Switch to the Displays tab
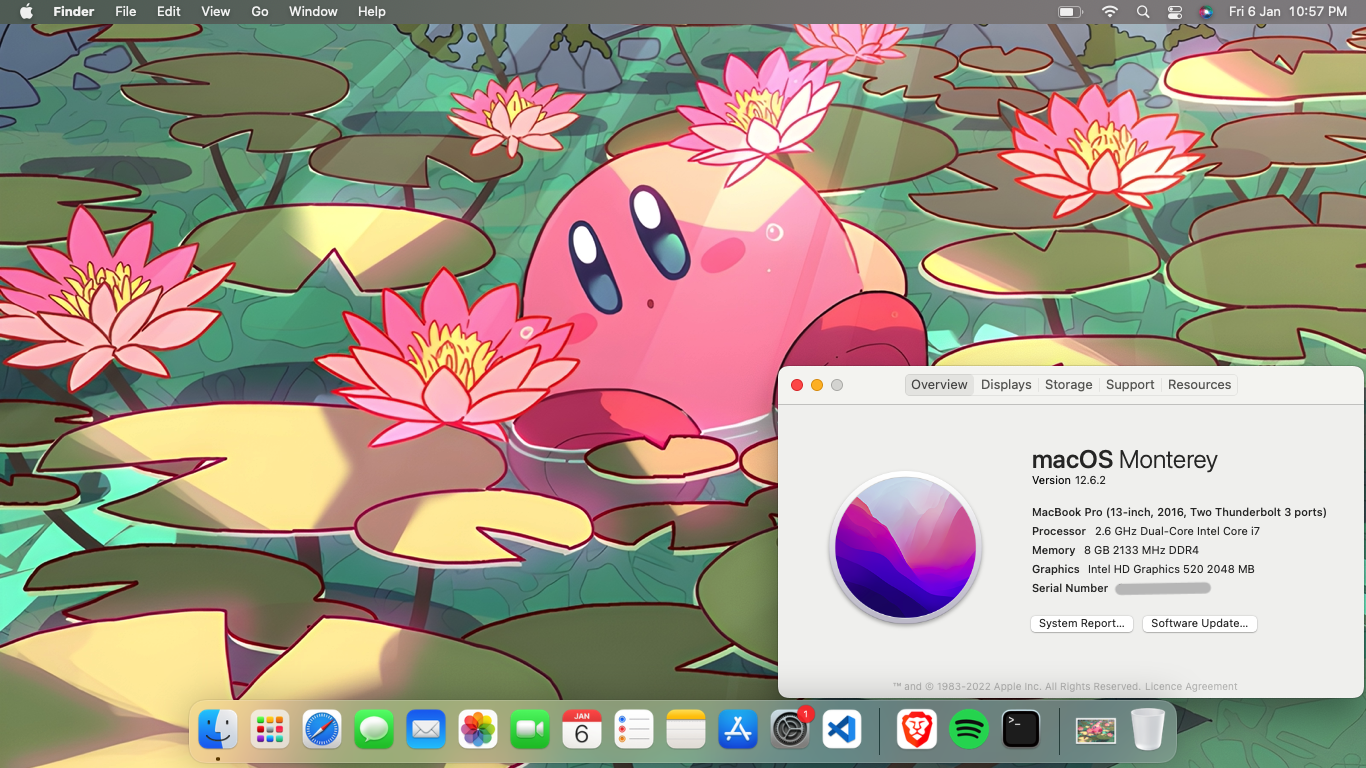The image size is (1366, 768). pos(1006,385)
